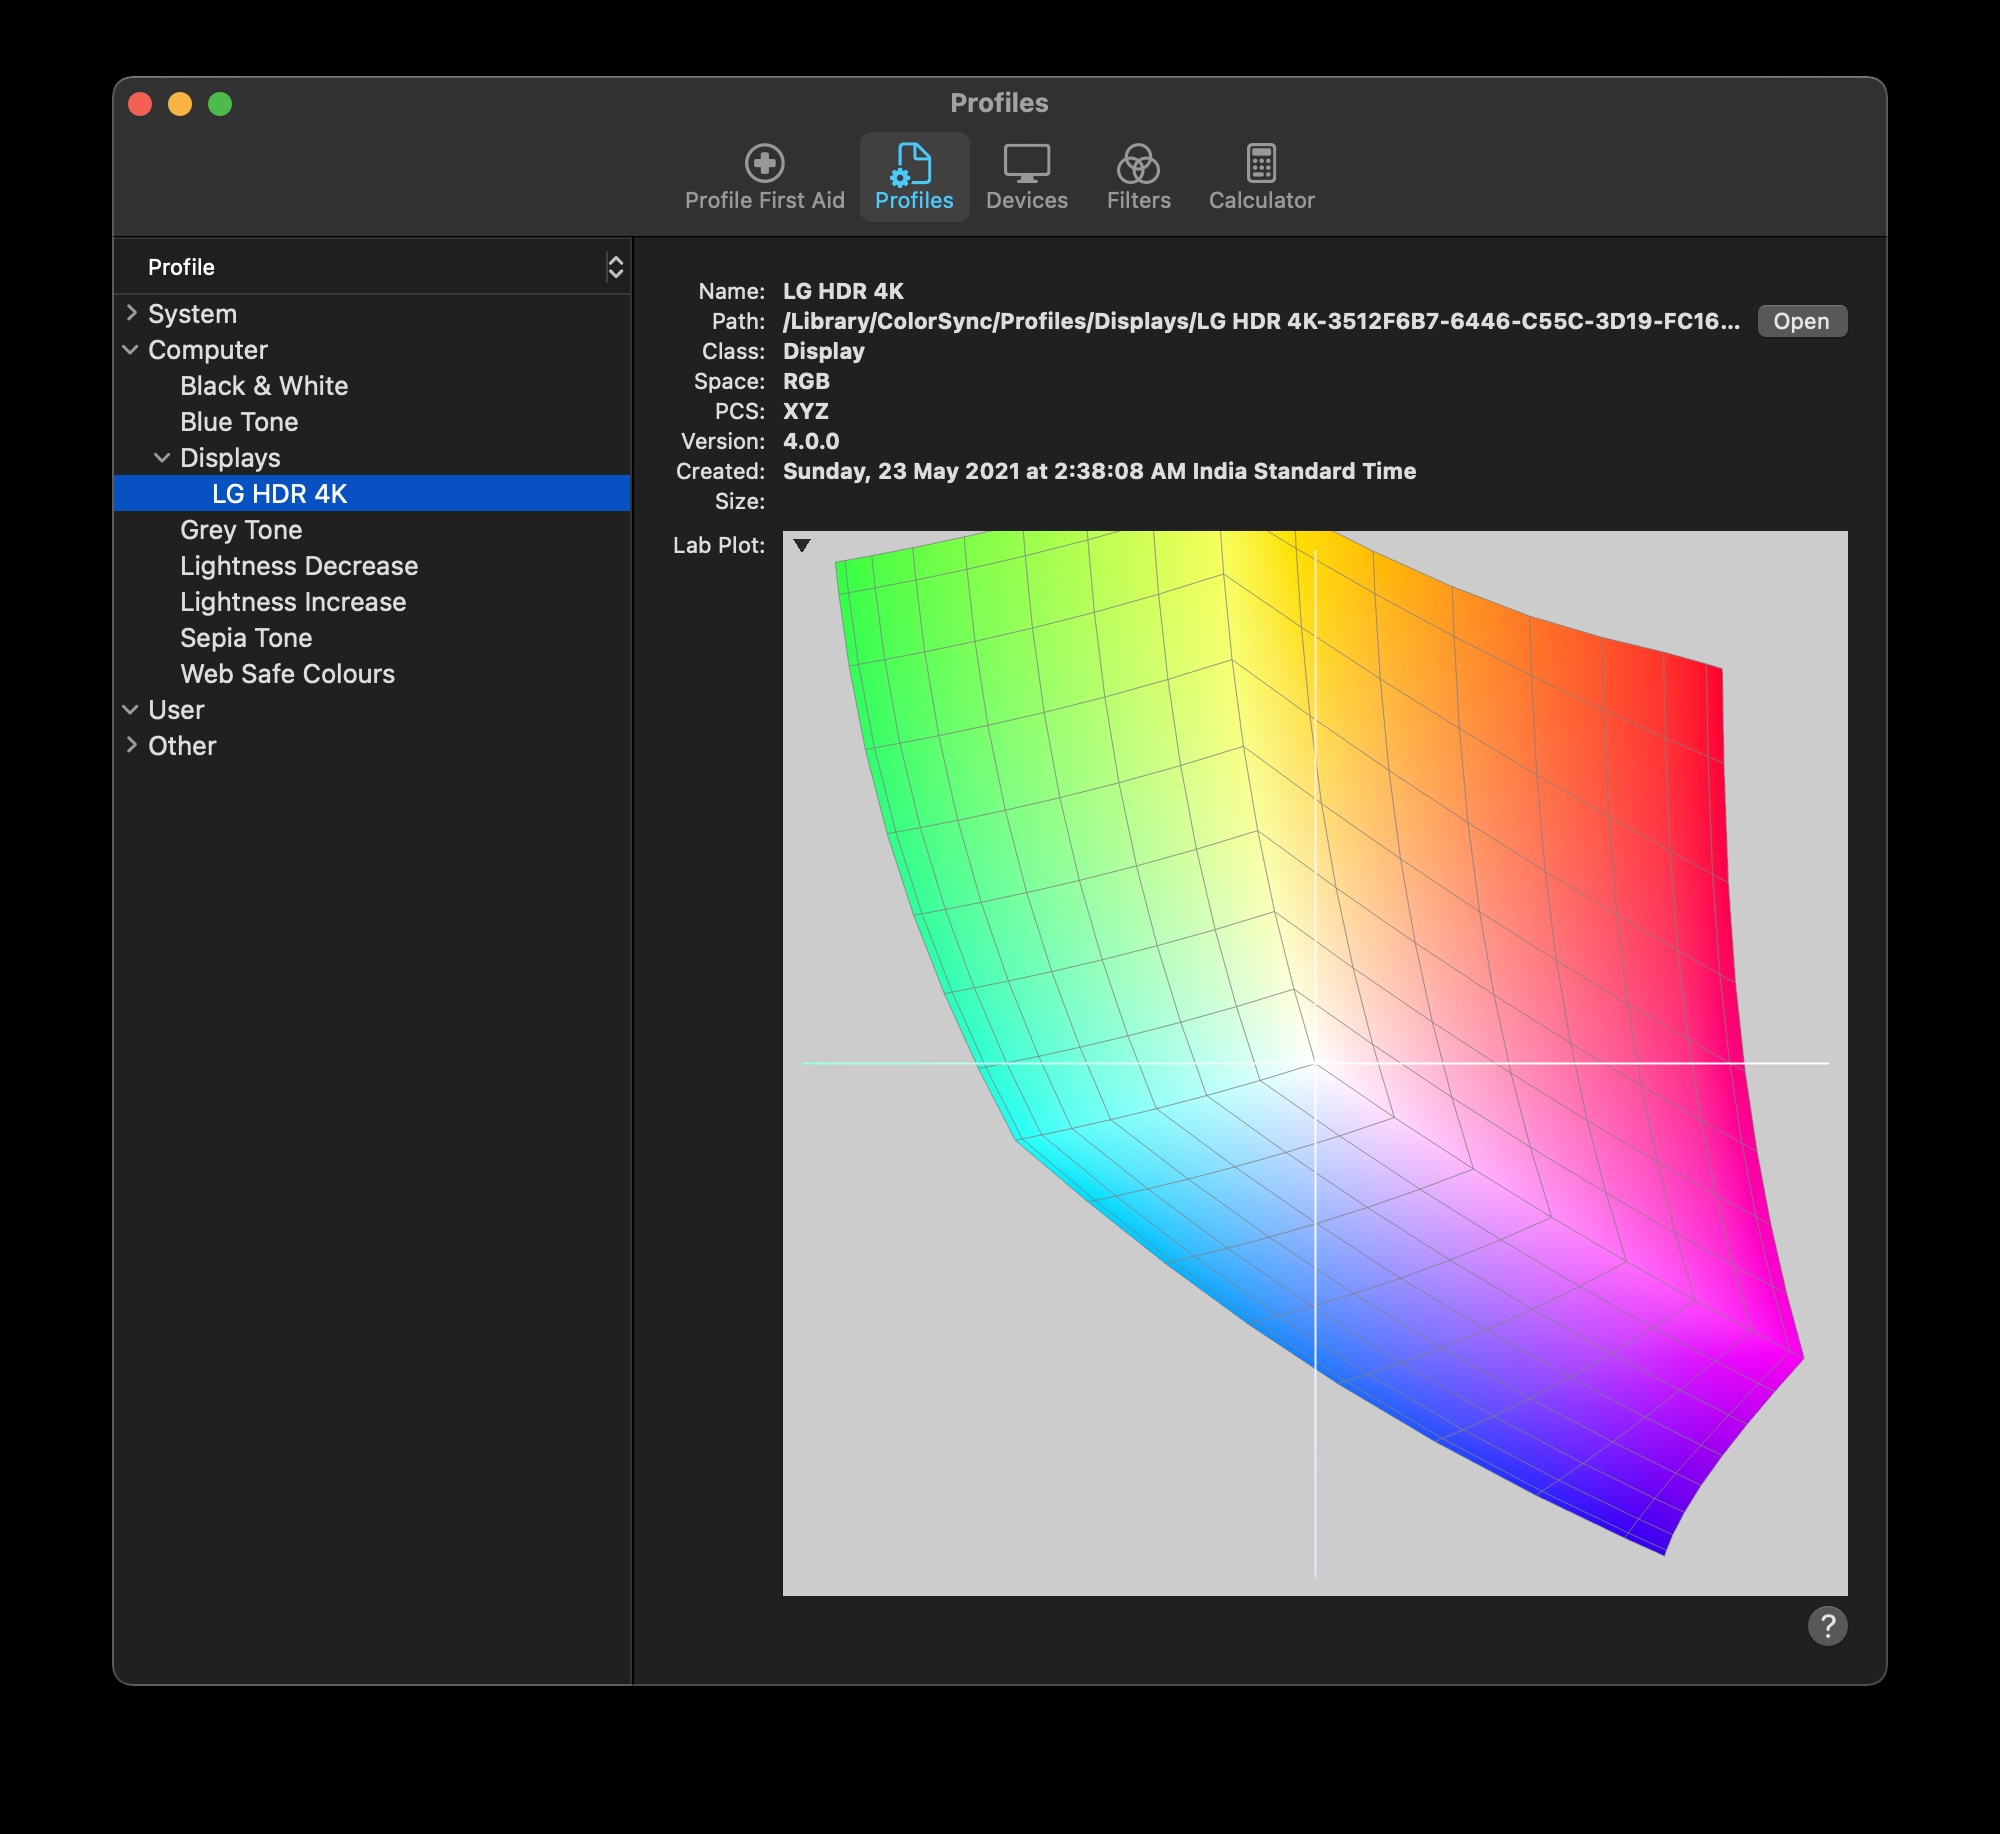This screenshot has height=1834, width=2000.
Task: Collapse the Computer profiles group
Action: coord(131,350)
